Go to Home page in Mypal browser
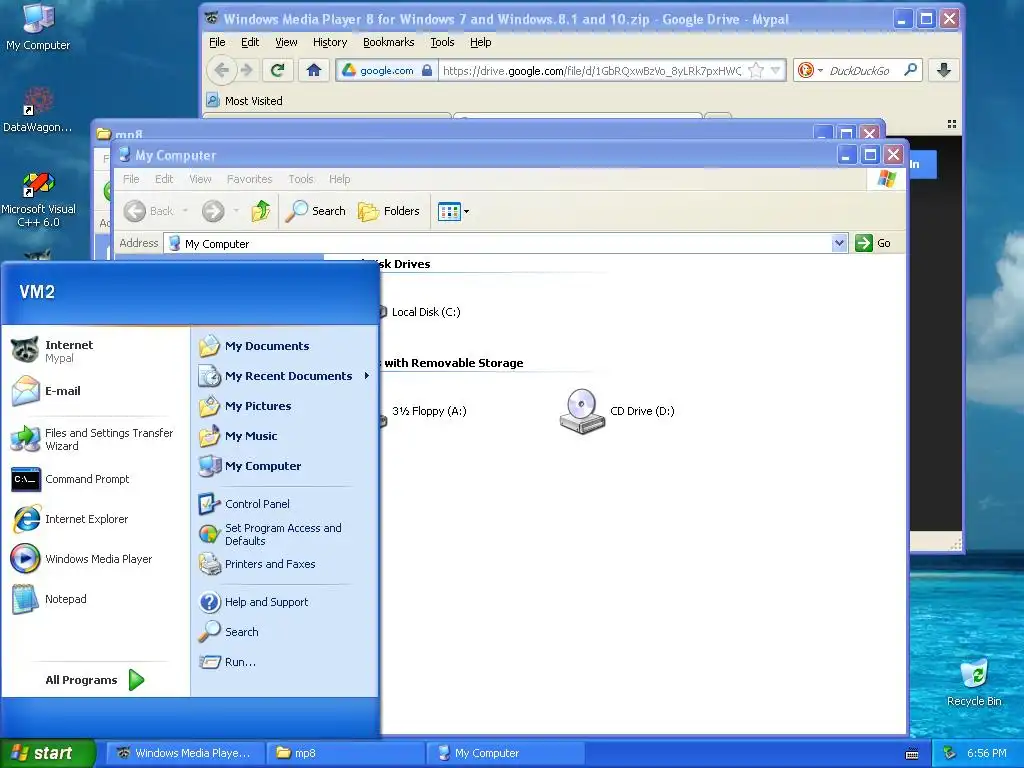Image resolution: width=1024 pixels, height=768 pixels. (x=313, y=71)
